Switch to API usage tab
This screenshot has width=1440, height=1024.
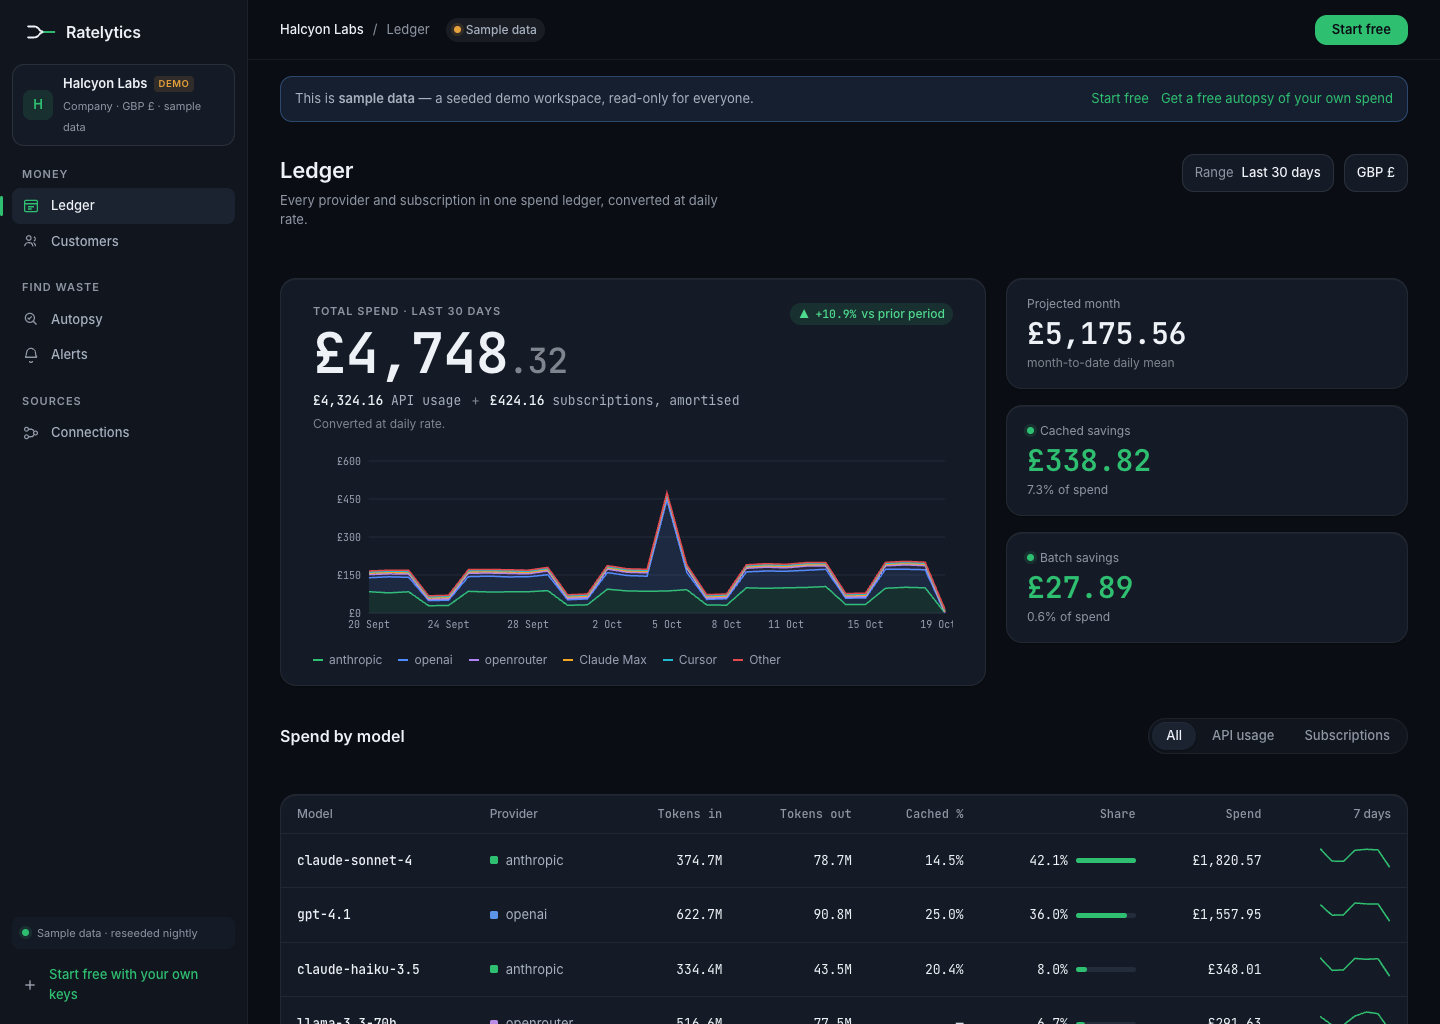[x=1243, y=736]
